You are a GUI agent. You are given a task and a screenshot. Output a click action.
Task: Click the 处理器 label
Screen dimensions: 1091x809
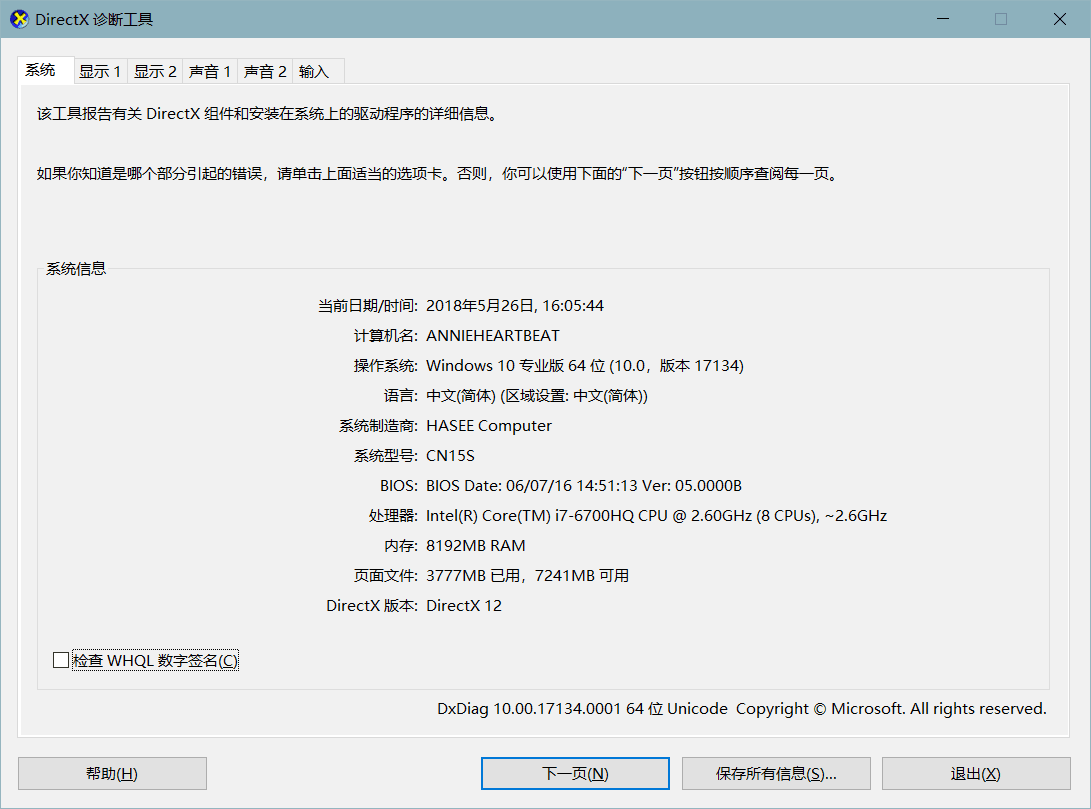[x=393, y=515]
